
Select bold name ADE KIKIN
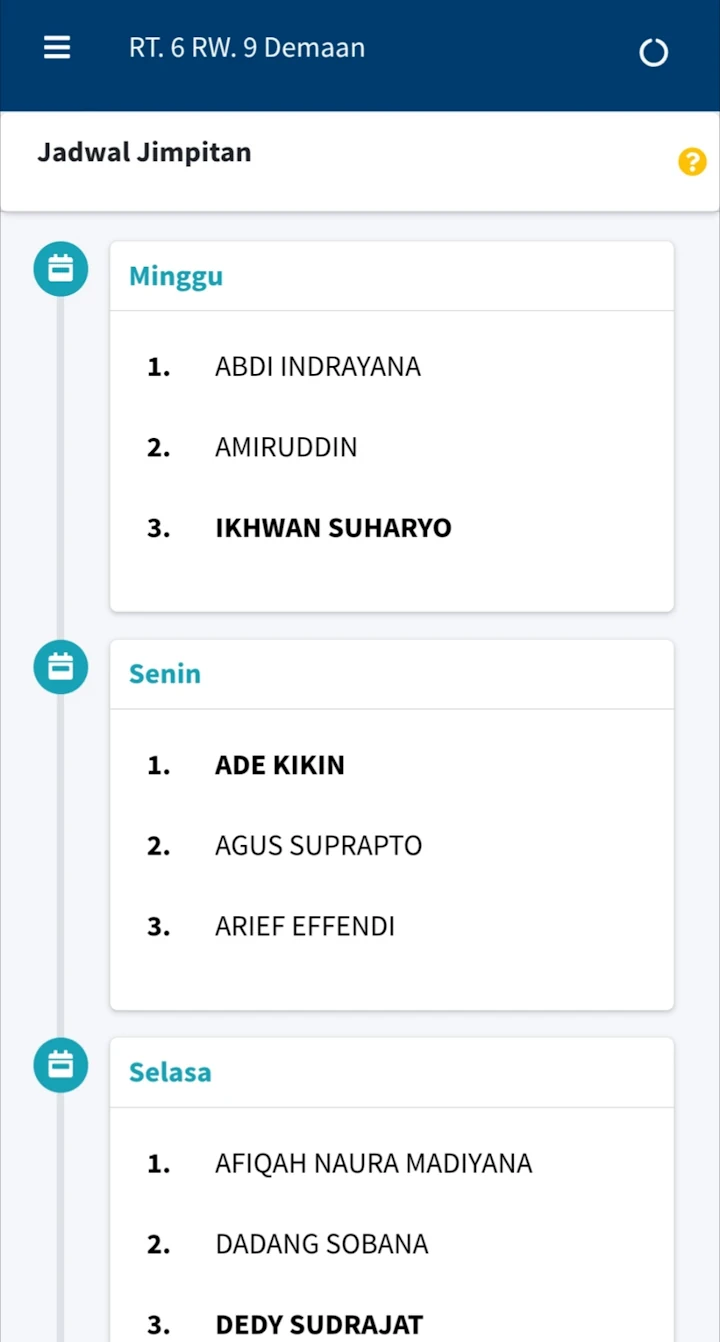coord(280,765)
